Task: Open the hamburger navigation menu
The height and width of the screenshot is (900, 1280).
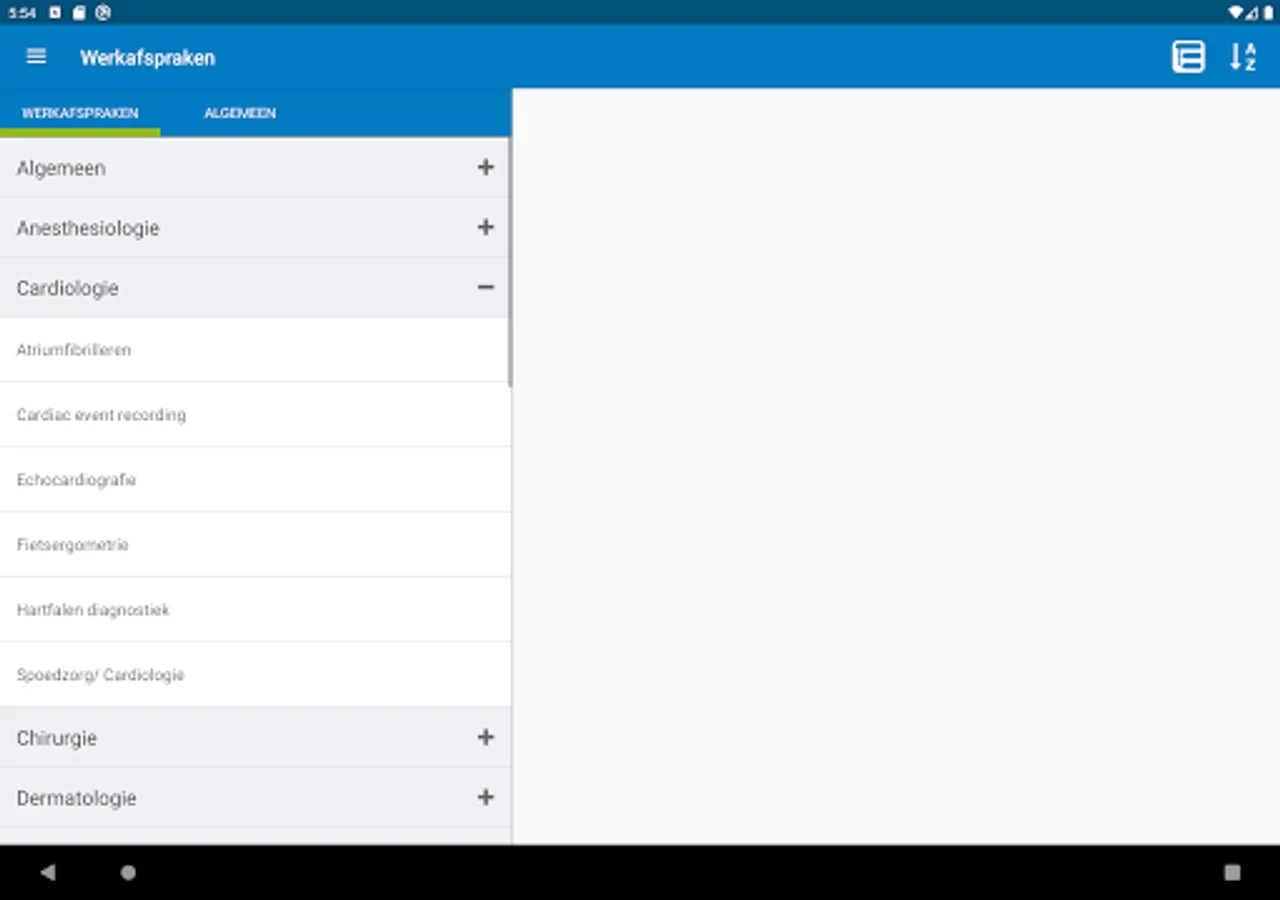Action: click(x=36, y=57)
